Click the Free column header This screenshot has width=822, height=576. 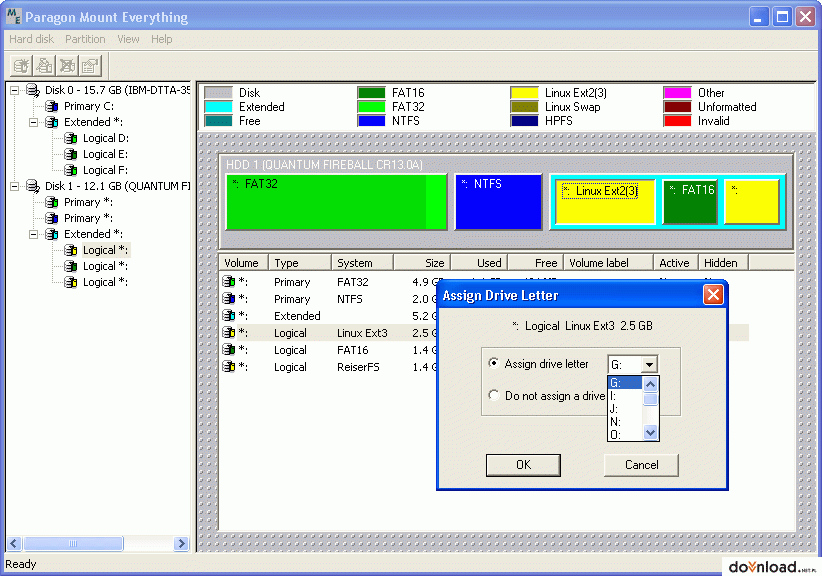coord(536,263)
